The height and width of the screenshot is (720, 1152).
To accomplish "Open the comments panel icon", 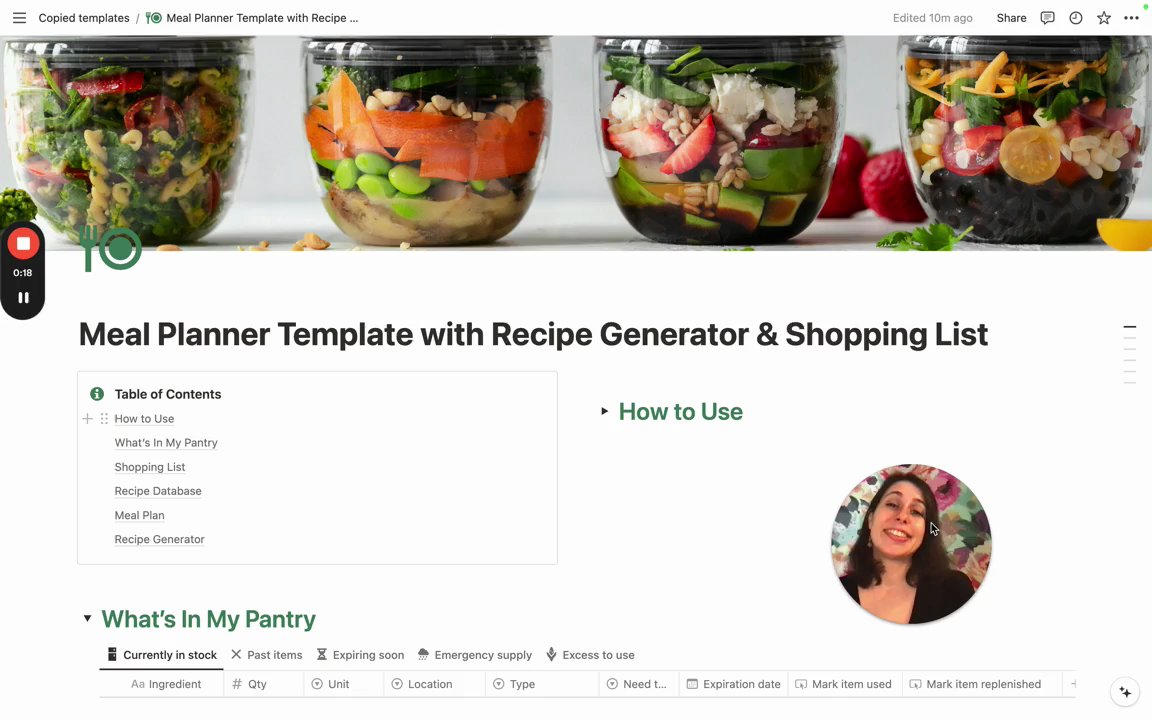I will [x=1048, y=18].
